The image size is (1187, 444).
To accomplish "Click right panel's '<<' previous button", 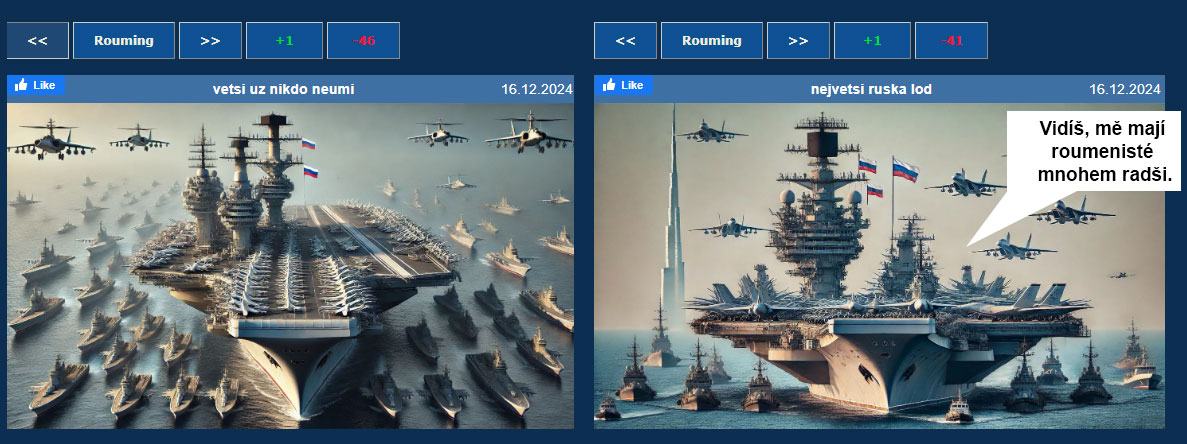I will (625, 41).
